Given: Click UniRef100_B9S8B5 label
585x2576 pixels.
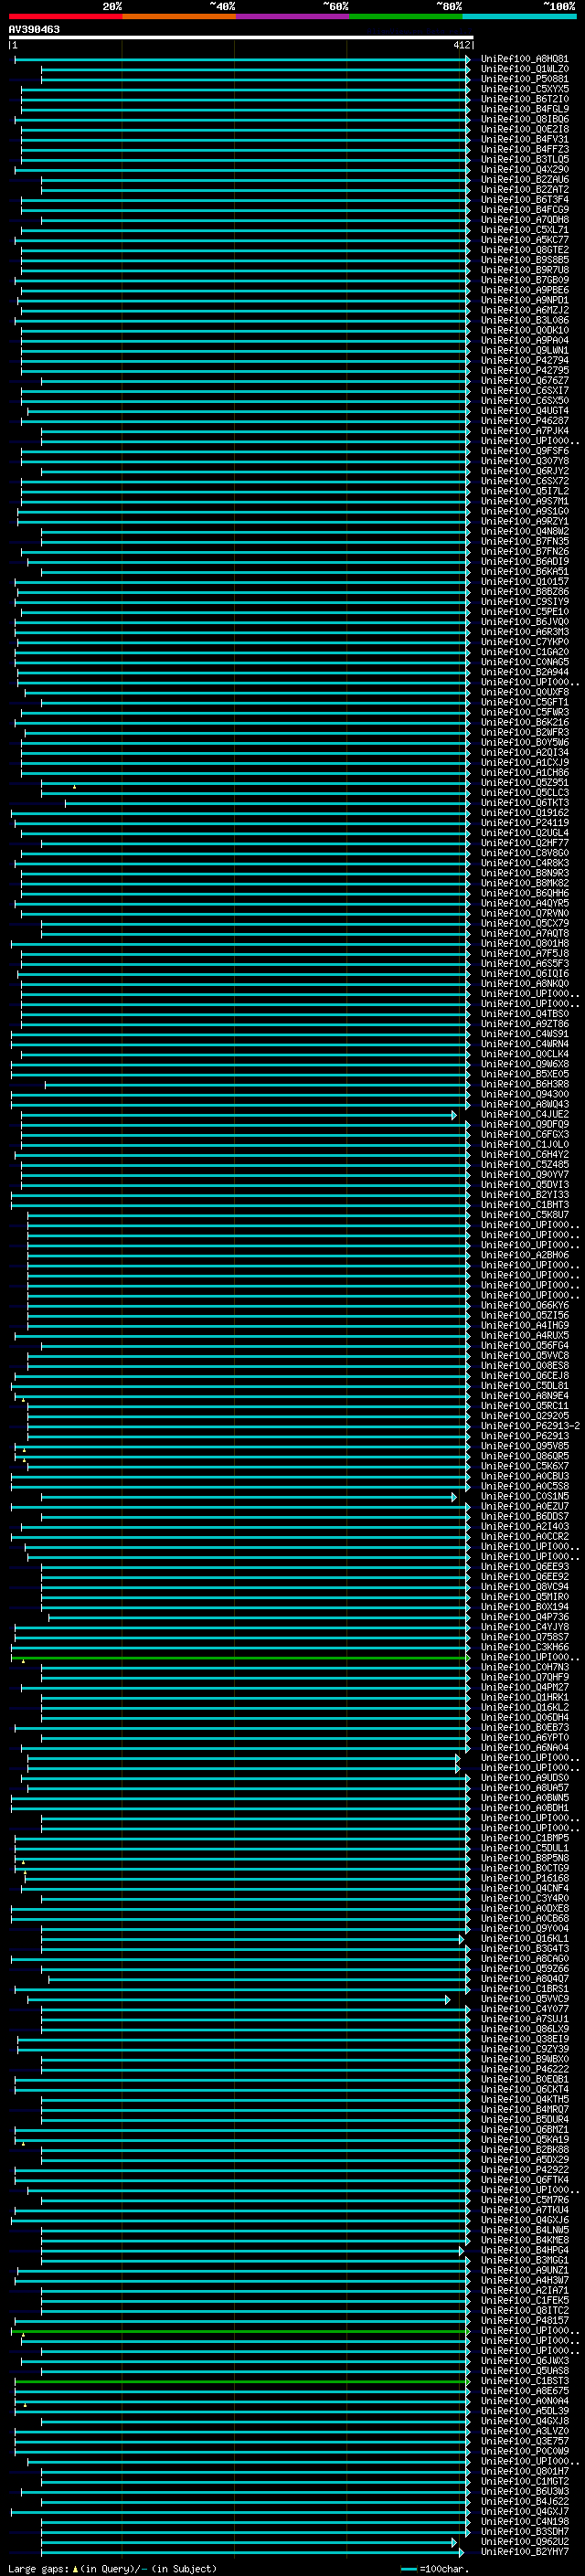Looking at the screenshot, I should 524,260.
